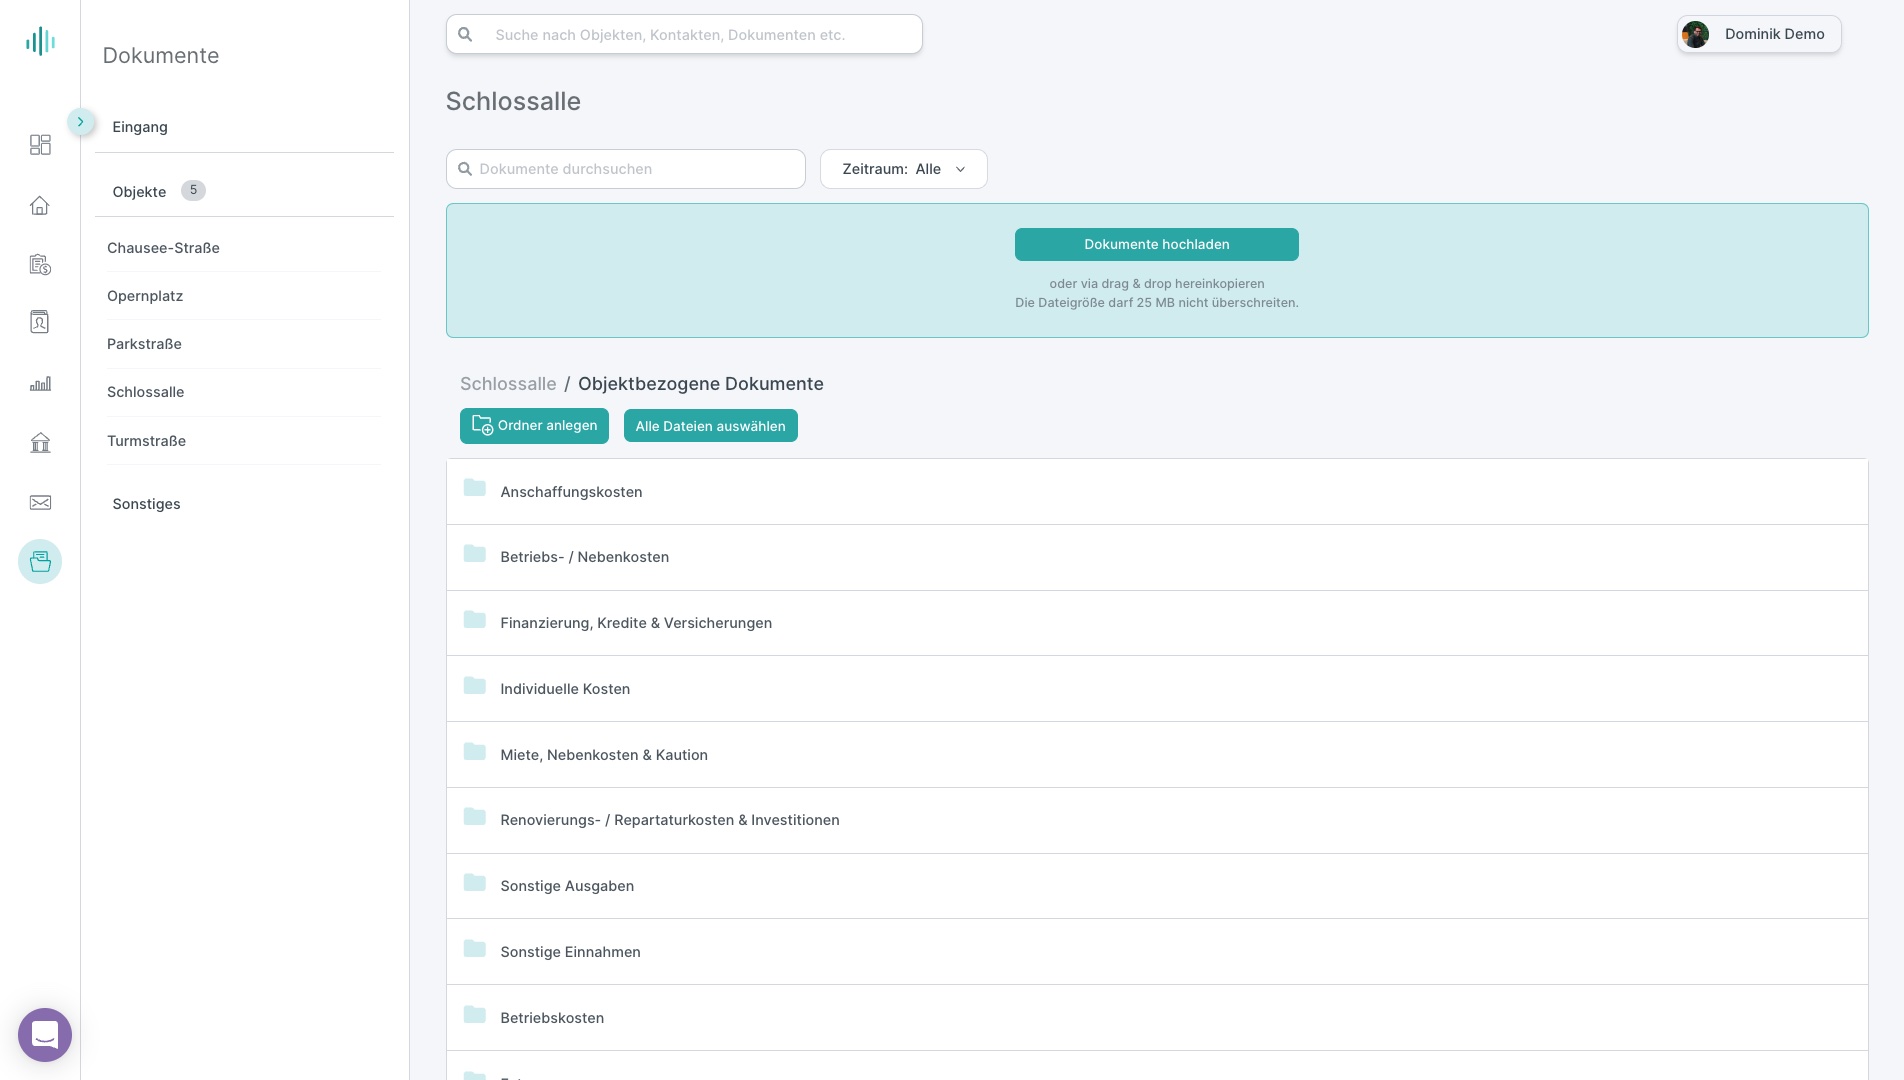Click the Objekte count badge 5
The width and height of the screenshot is (1904, 1080).
click(x=193, y=190)
